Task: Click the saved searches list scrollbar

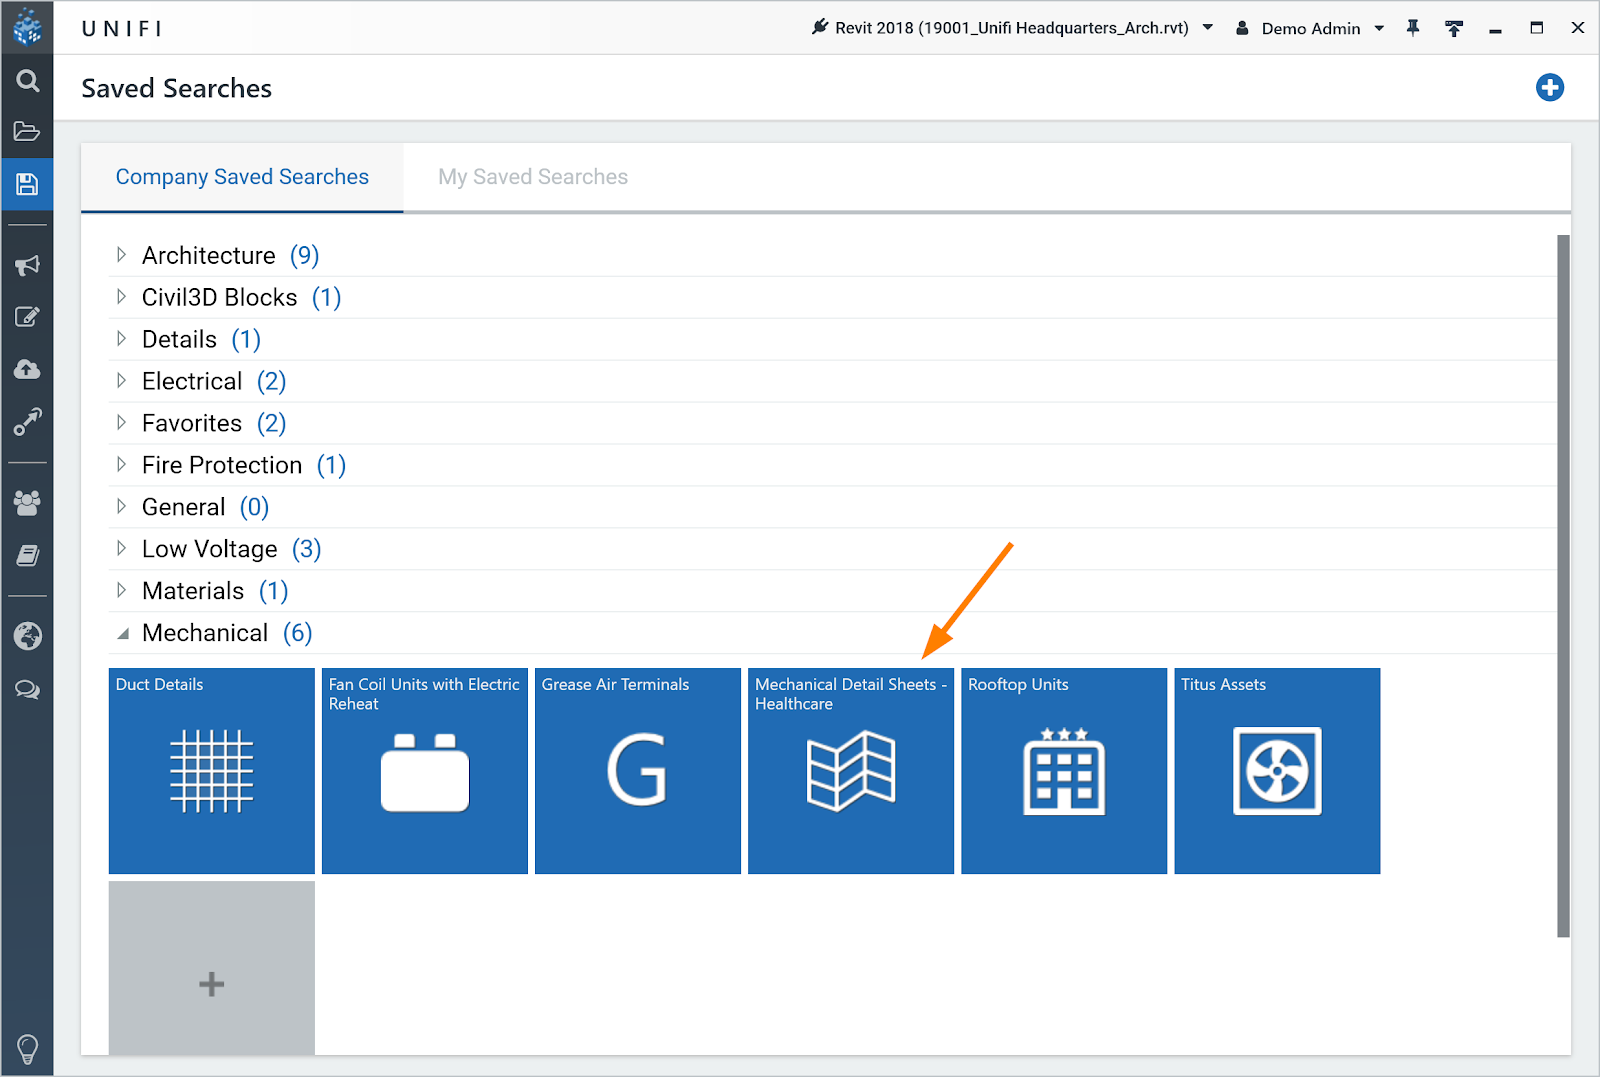Action: coord(1563,586)
